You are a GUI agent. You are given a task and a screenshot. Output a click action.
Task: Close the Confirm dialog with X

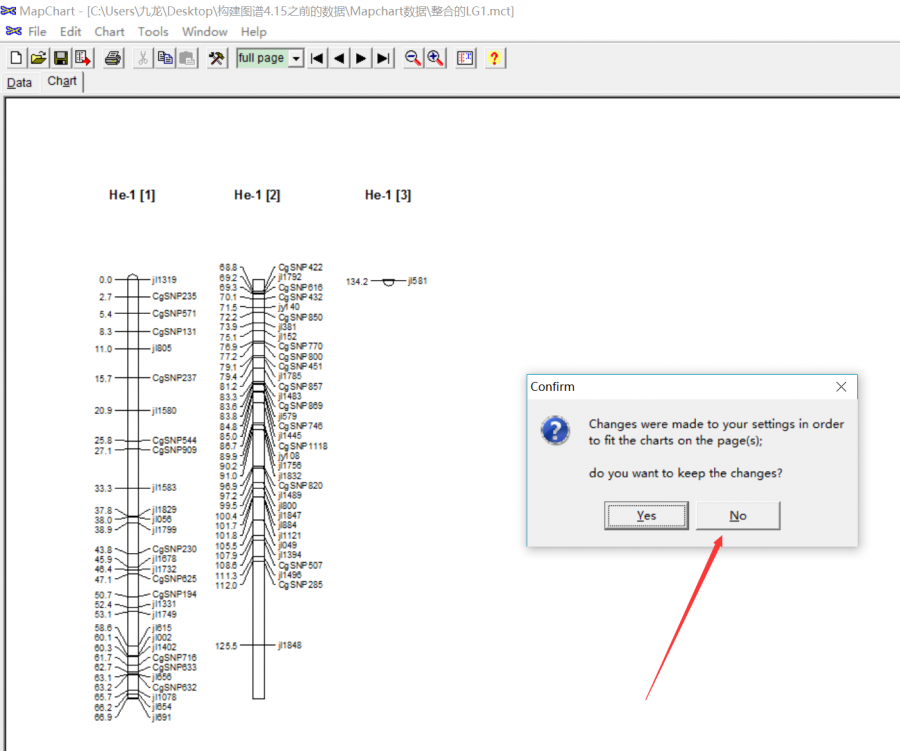point(841,387)
